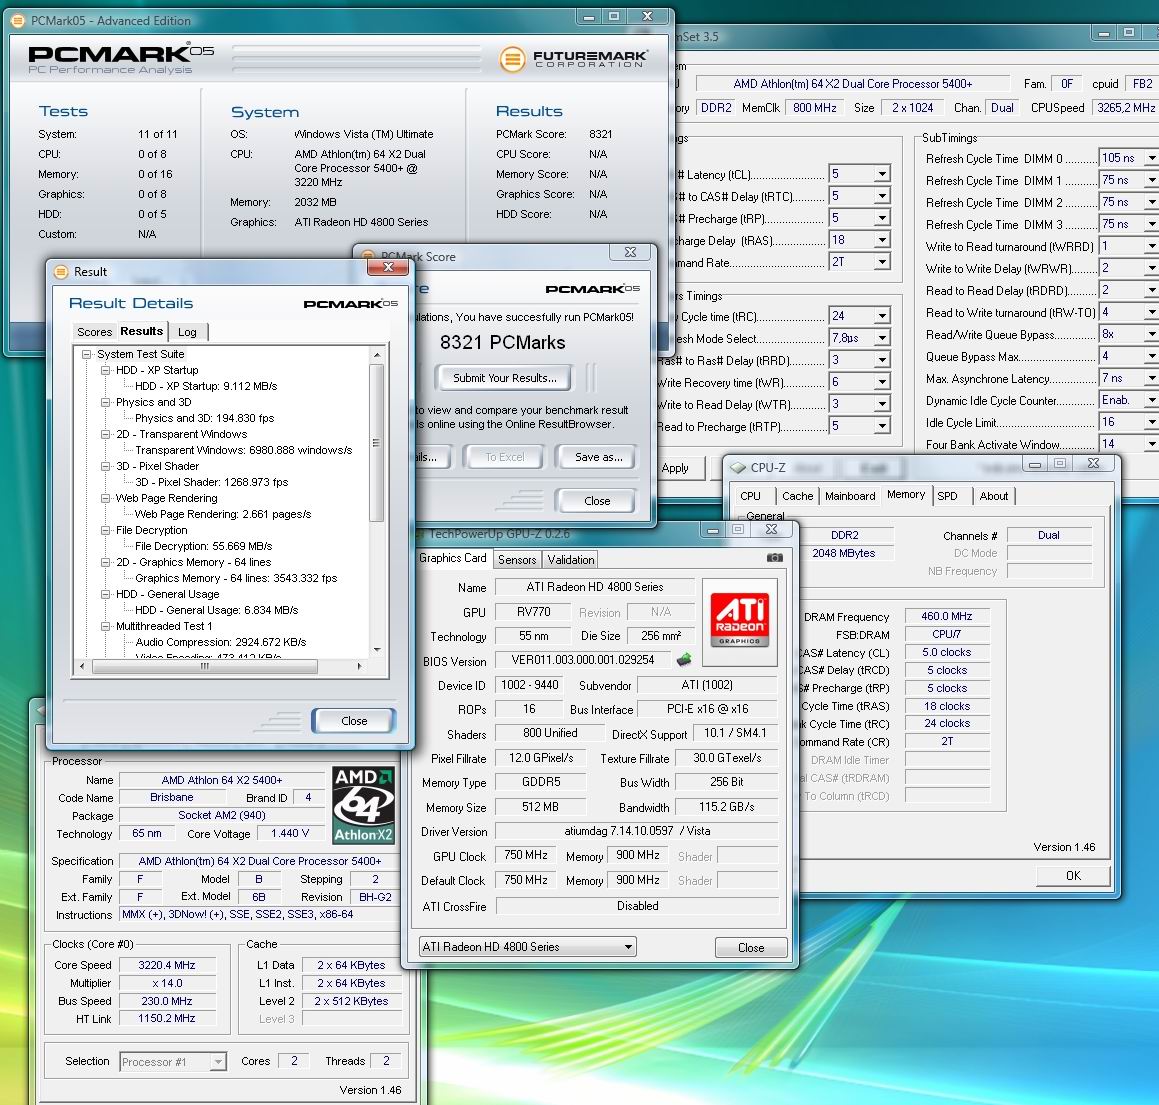Click the horizontal scrollbar thumb in Result tree
Screen dimensions: 1159x1105
point(205,666)
